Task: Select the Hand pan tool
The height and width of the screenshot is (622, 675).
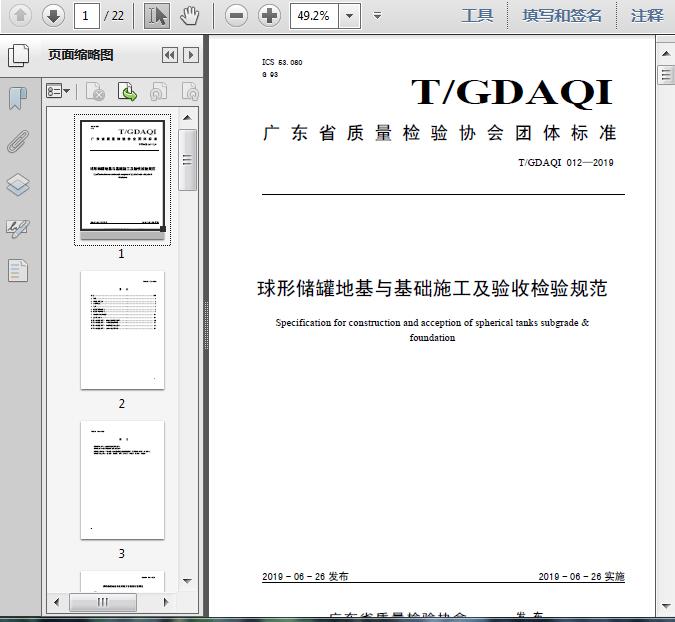Action: click(x=189, y=16)
